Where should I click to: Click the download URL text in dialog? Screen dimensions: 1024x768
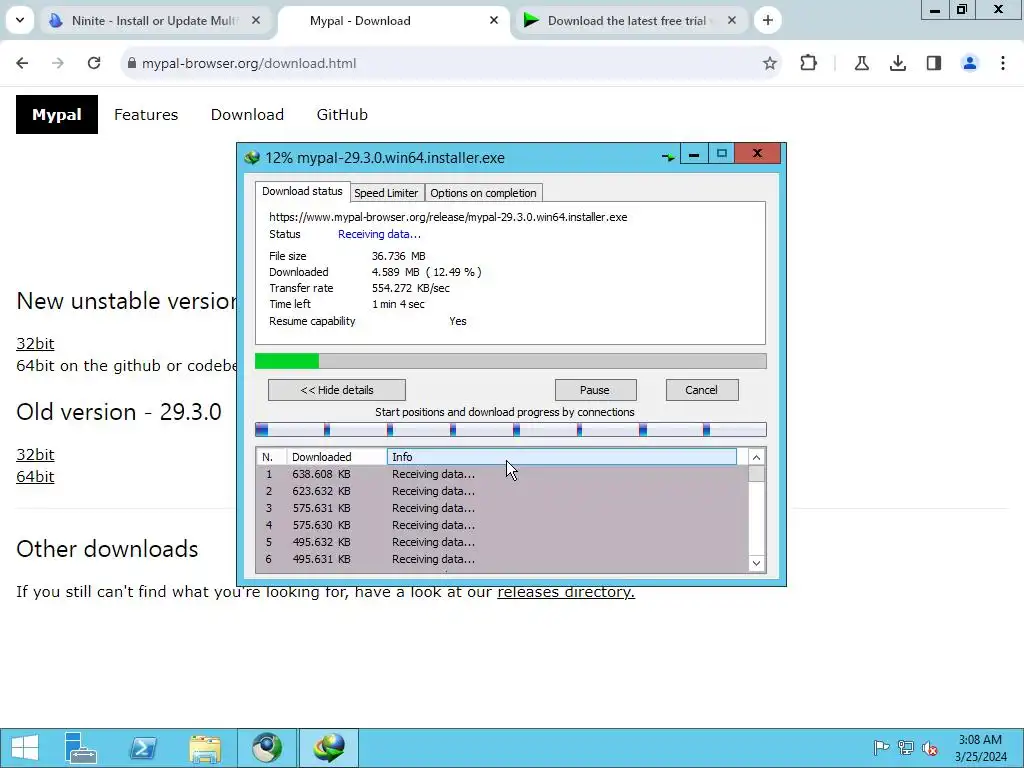coord(448,217)
